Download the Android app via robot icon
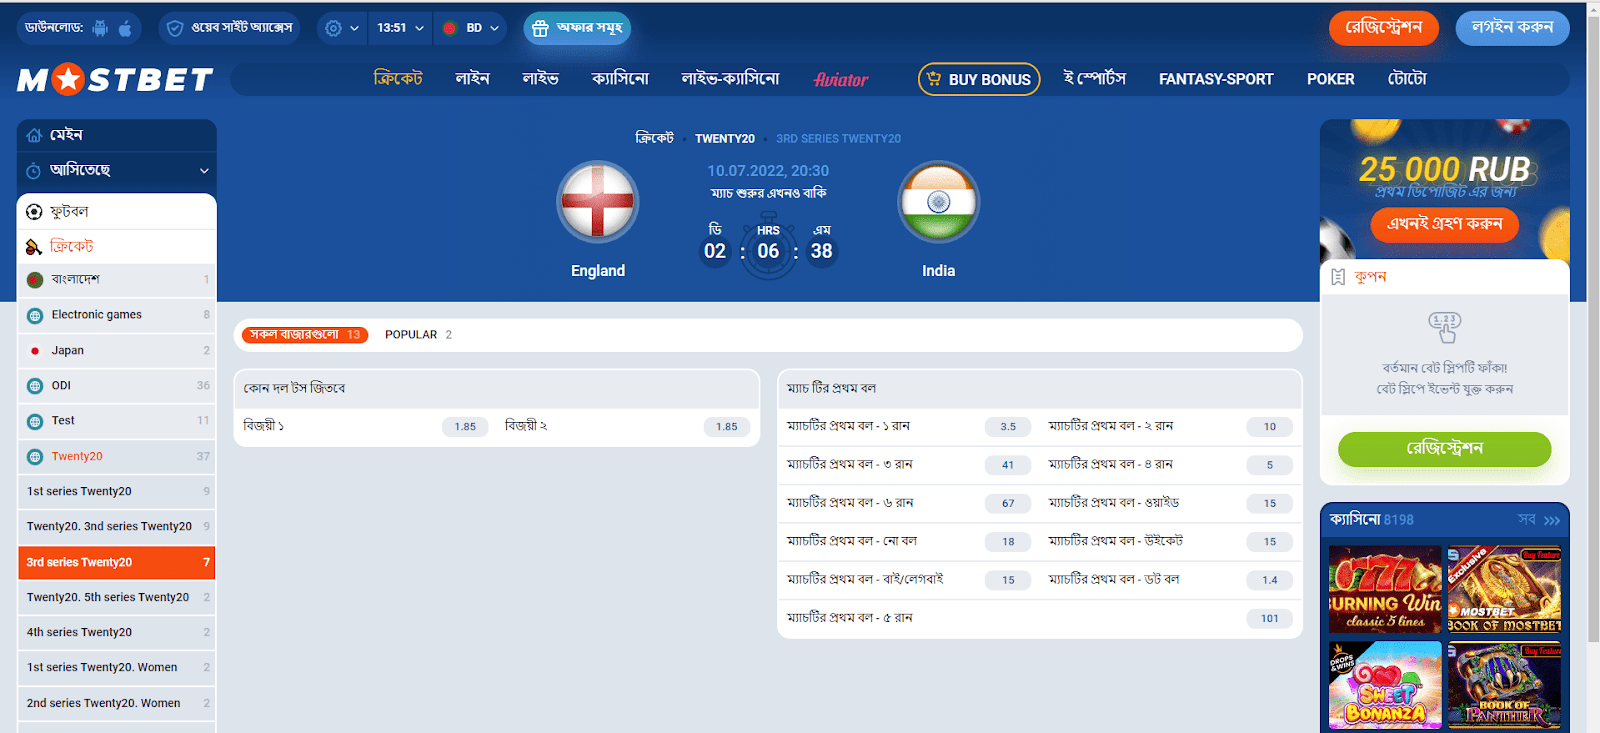1600x733 pixels. [x=100, y=28]
